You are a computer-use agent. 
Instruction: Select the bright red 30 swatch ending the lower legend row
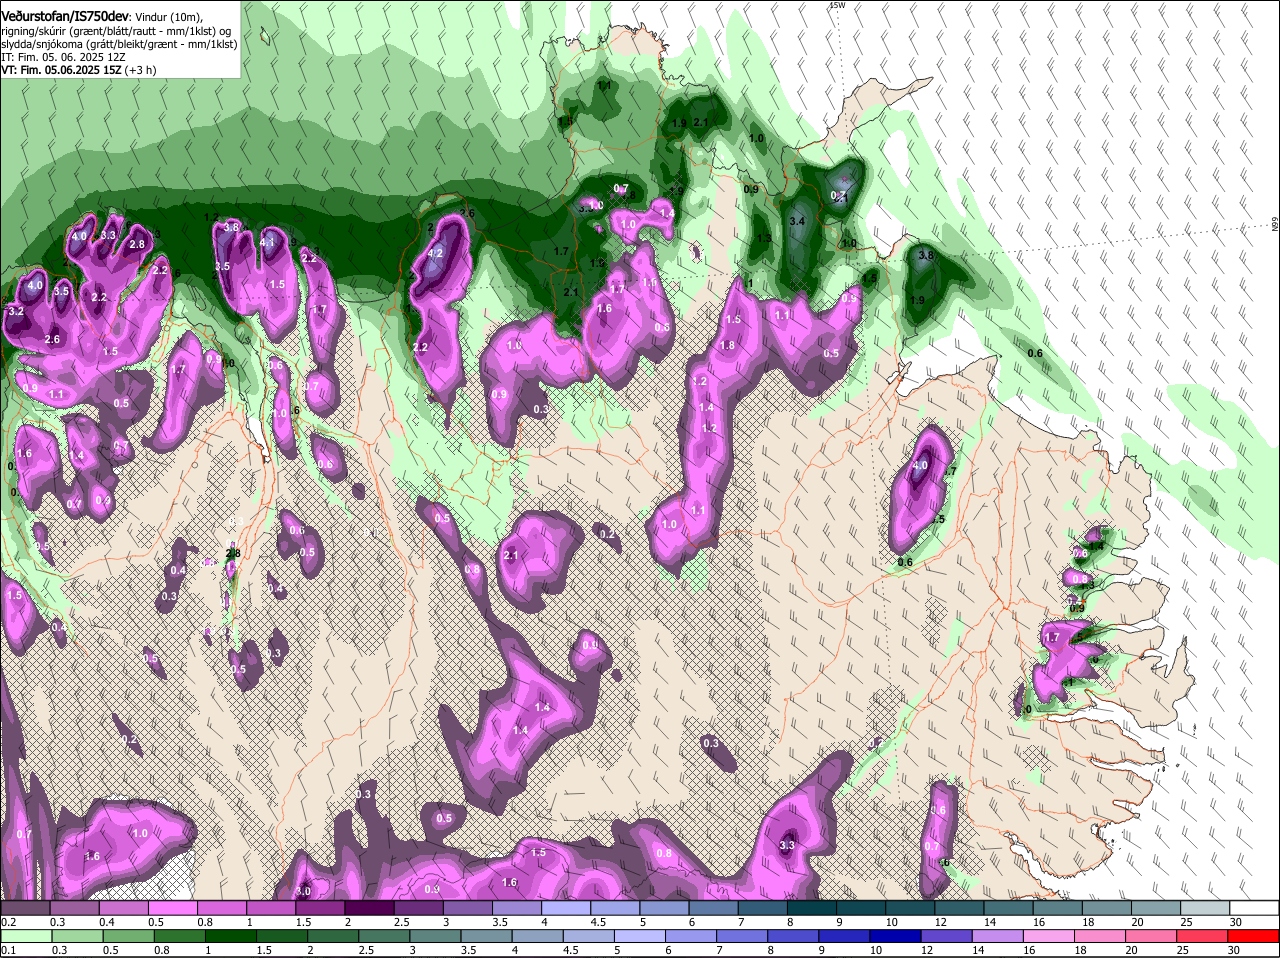pyautogui.click(x=1253, y=936)
